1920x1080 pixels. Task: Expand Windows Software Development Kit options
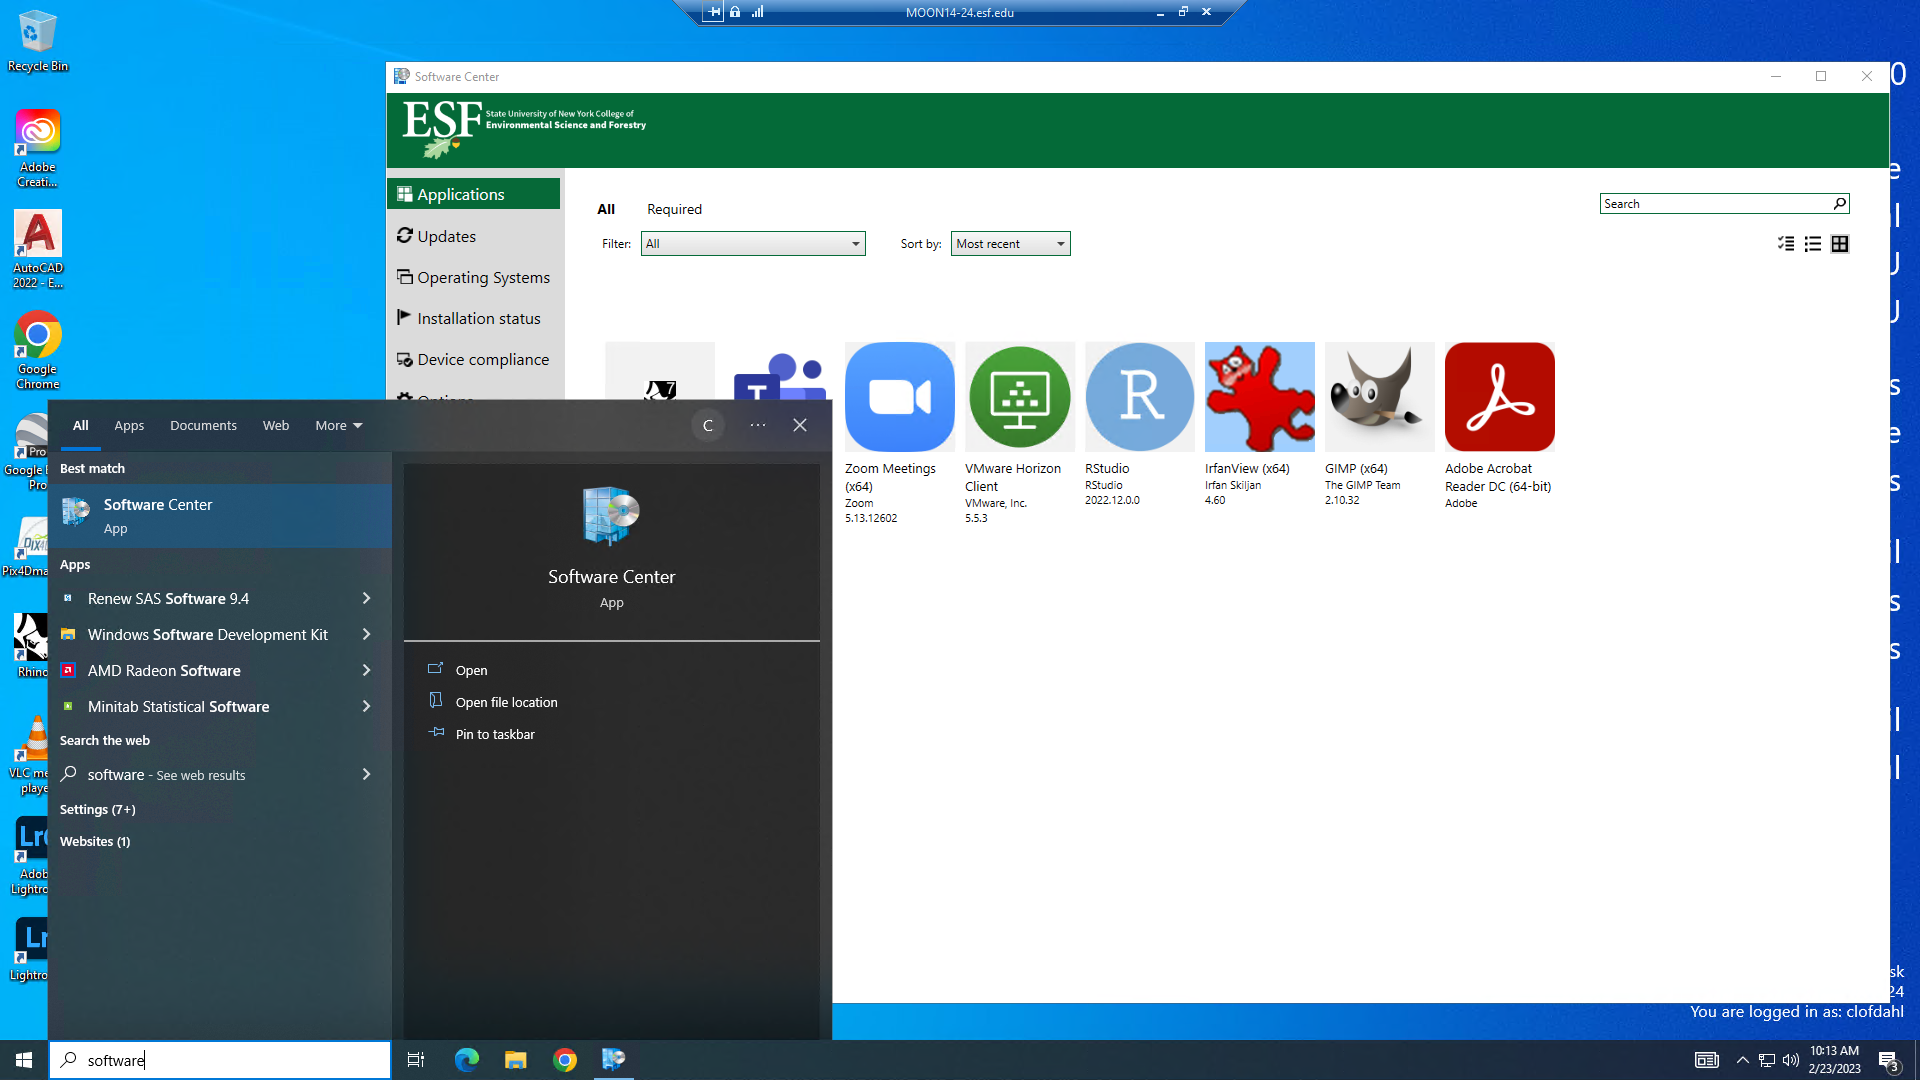(x=366, y=635)
